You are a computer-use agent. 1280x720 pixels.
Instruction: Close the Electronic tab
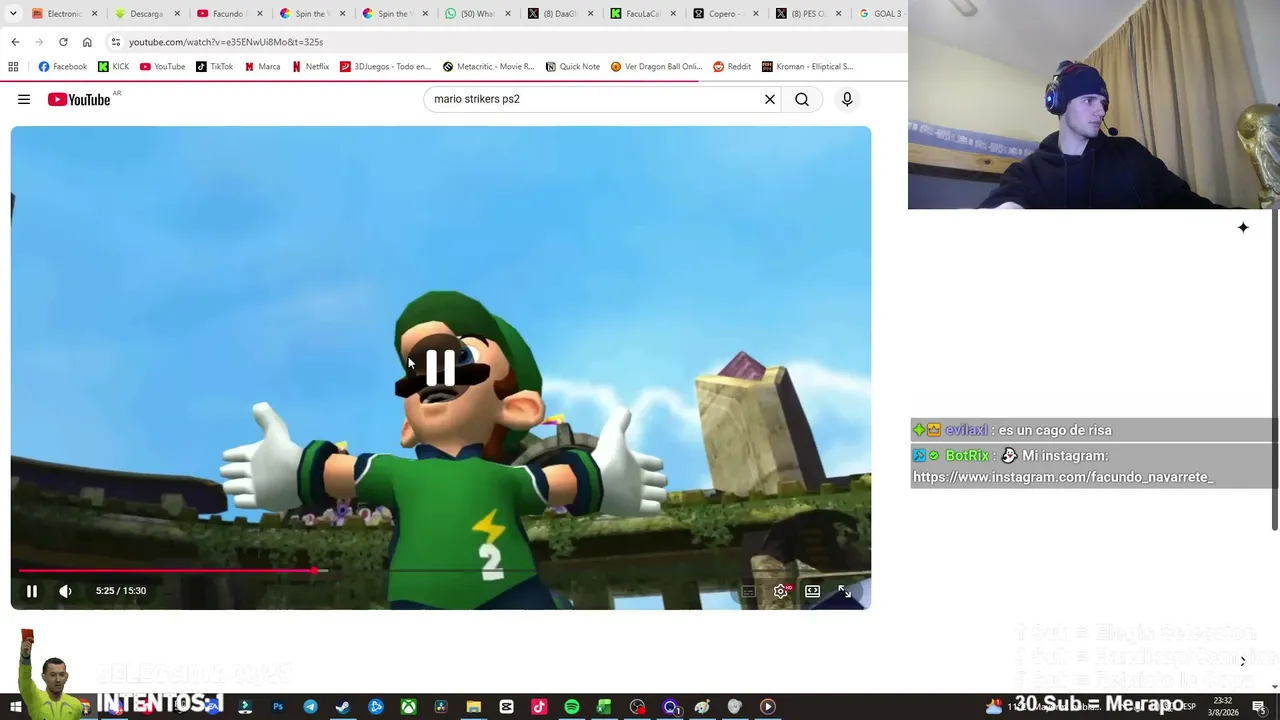[95, 14]
